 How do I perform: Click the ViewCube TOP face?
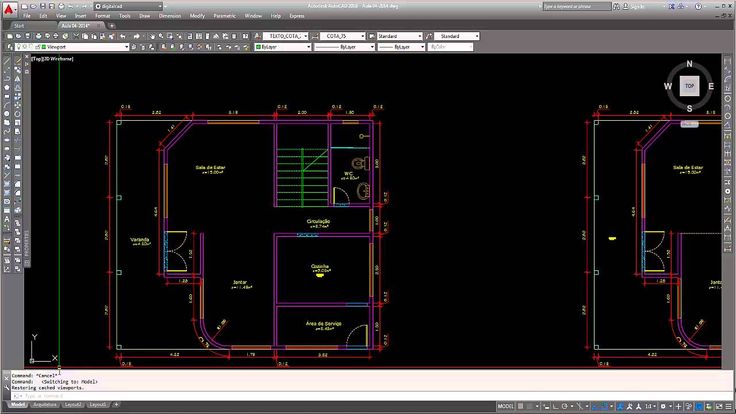[689, 86]
